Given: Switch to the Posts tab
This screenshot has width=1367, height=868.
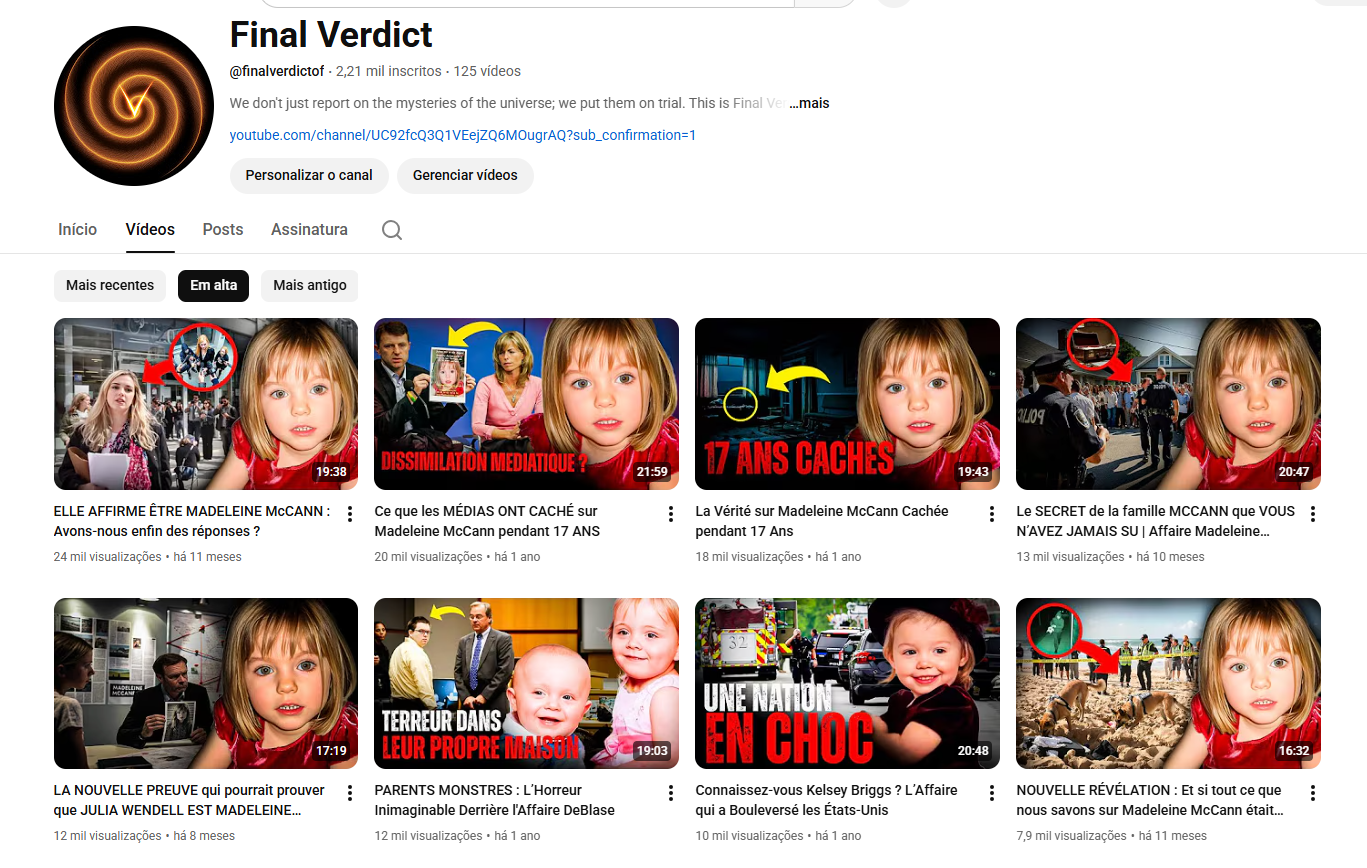Looking at the screenshot, I should coord(222,229).
